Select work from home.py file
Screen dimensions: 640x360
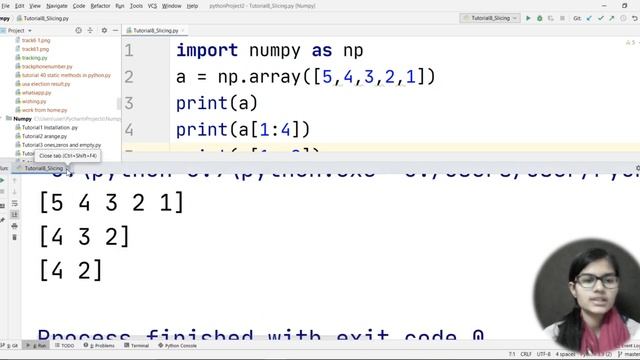[x=41, y=110]
